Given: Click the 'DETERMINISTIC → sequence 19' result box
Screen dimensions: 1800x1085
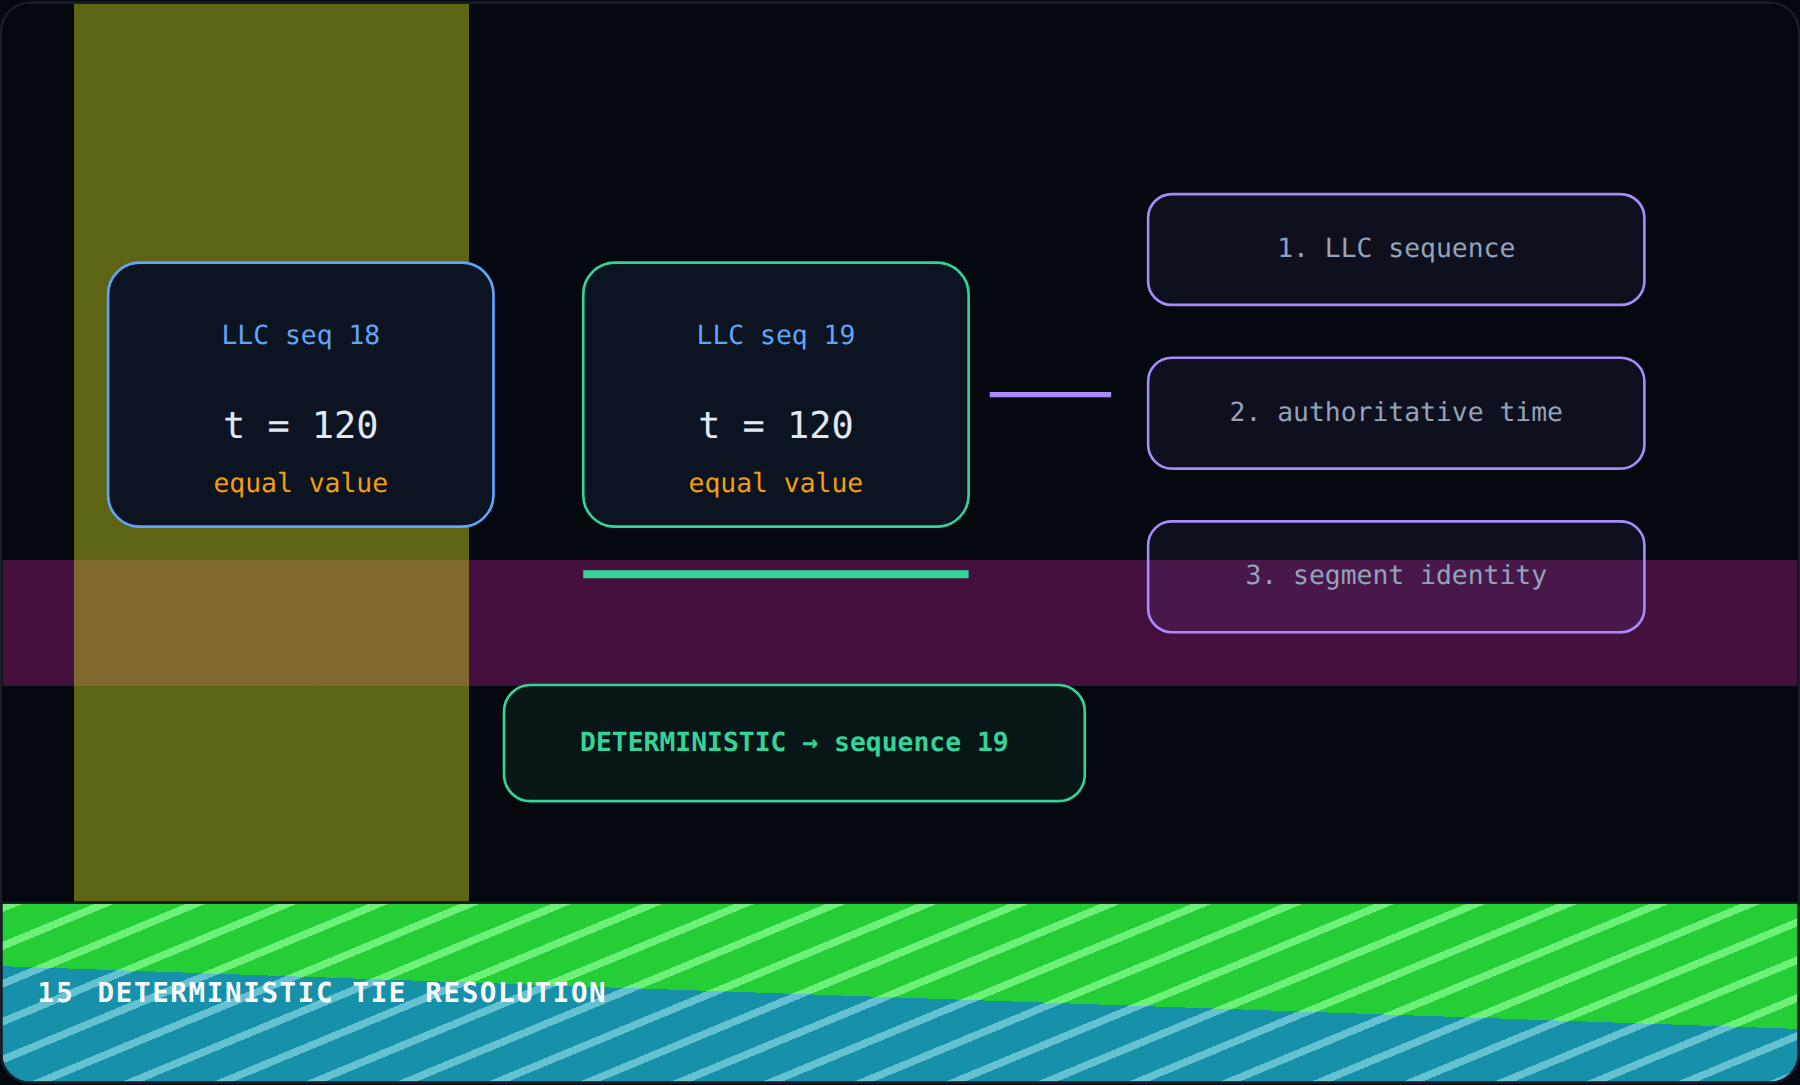Looking at the screenshot, I should [x=794, y=743].
